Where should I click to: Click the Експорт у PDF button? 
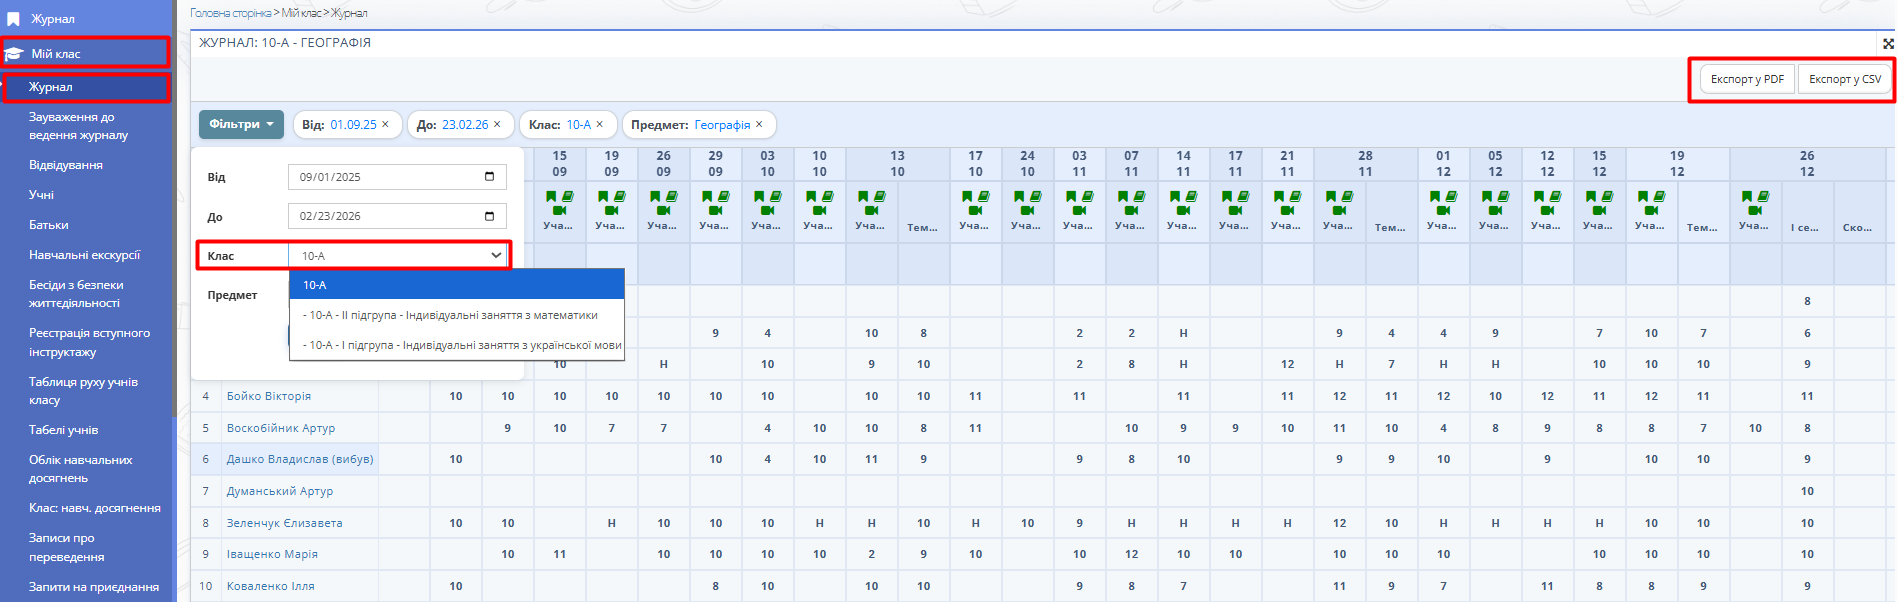click(x=1746, y=79)
